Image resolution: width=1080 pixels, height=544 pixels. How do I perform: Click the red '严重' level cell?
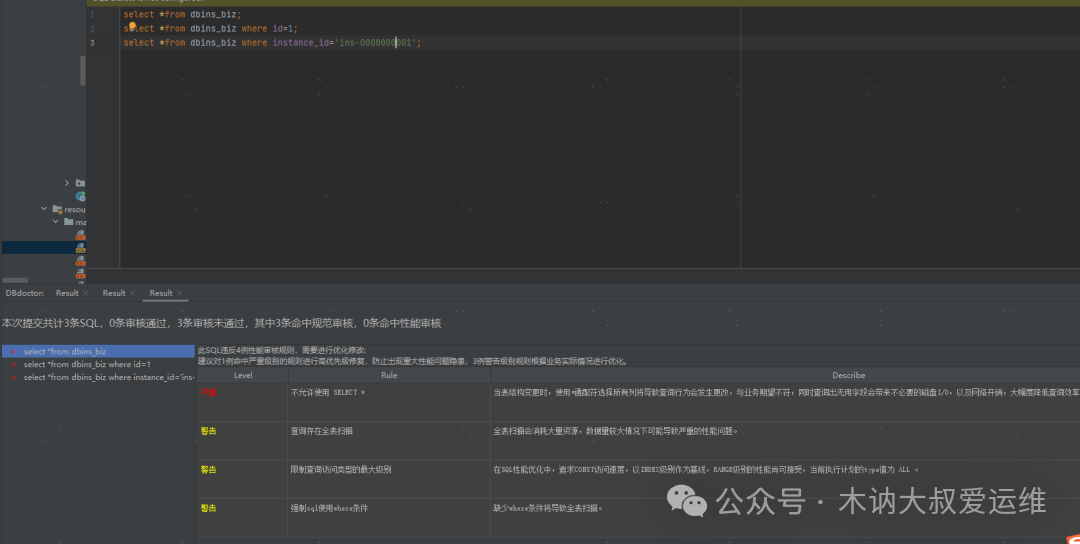[243, 402]
